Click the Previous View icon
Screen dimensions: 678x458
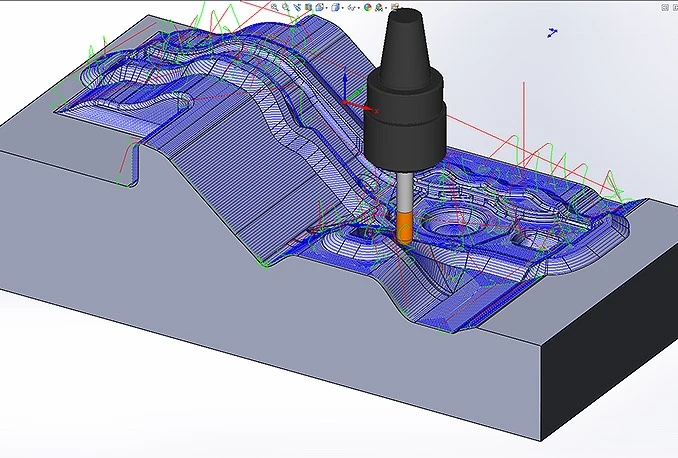point(297,7)
